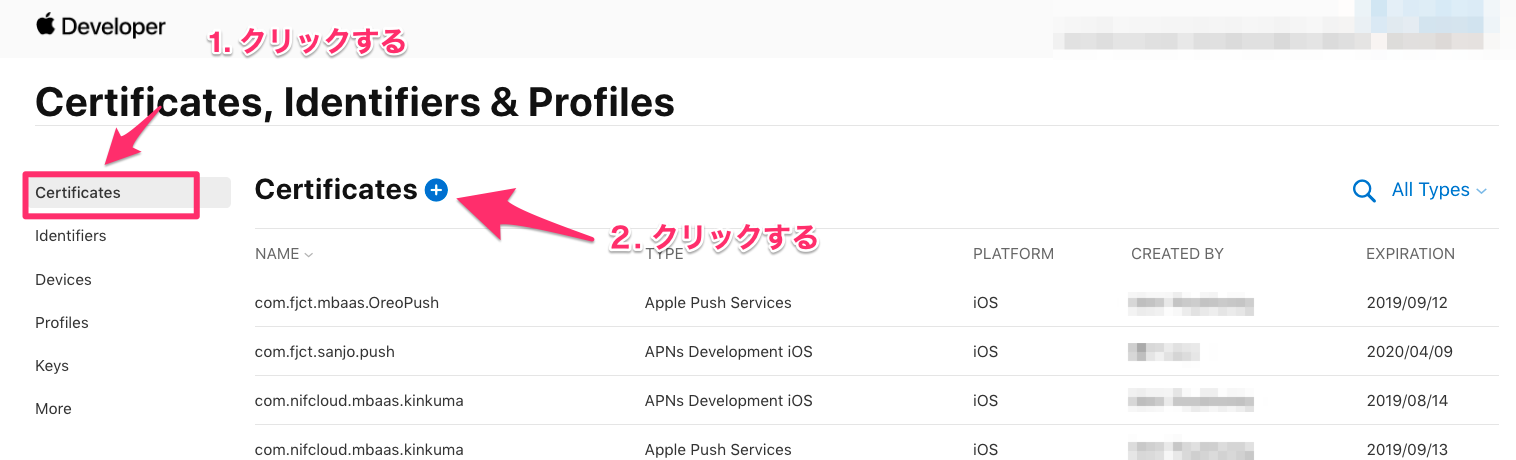Open Identifiers in the sidebar

[x=71, y=236]
